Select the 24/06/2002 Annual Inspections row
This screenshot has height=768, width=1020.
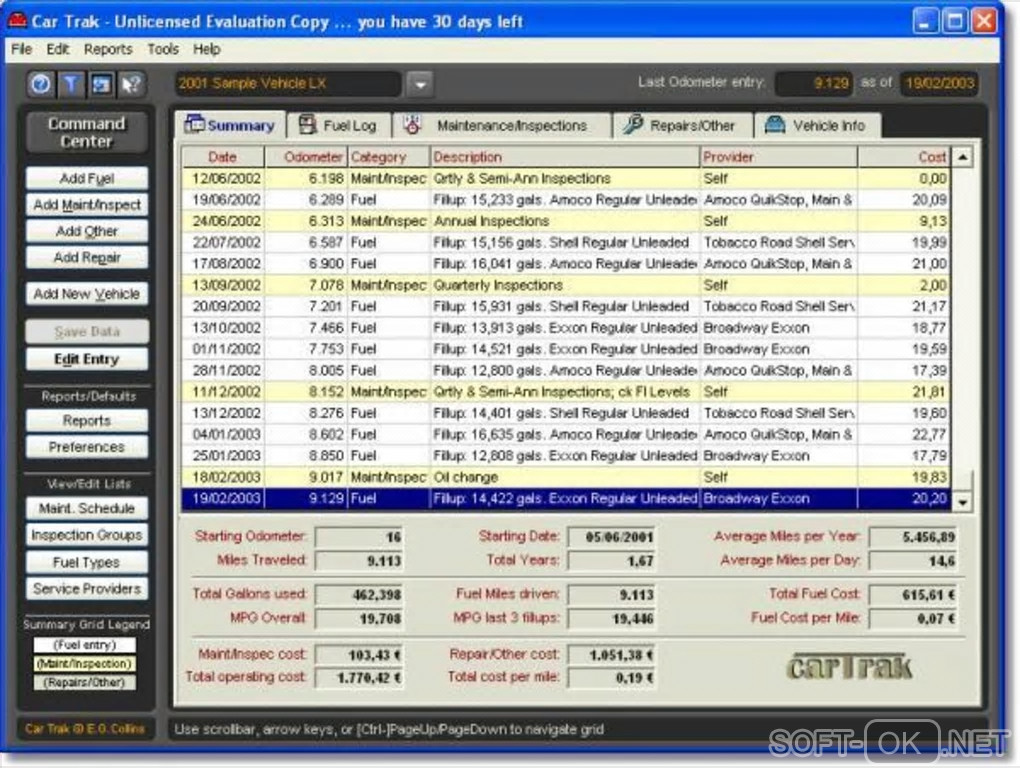(x=566, y=221)
